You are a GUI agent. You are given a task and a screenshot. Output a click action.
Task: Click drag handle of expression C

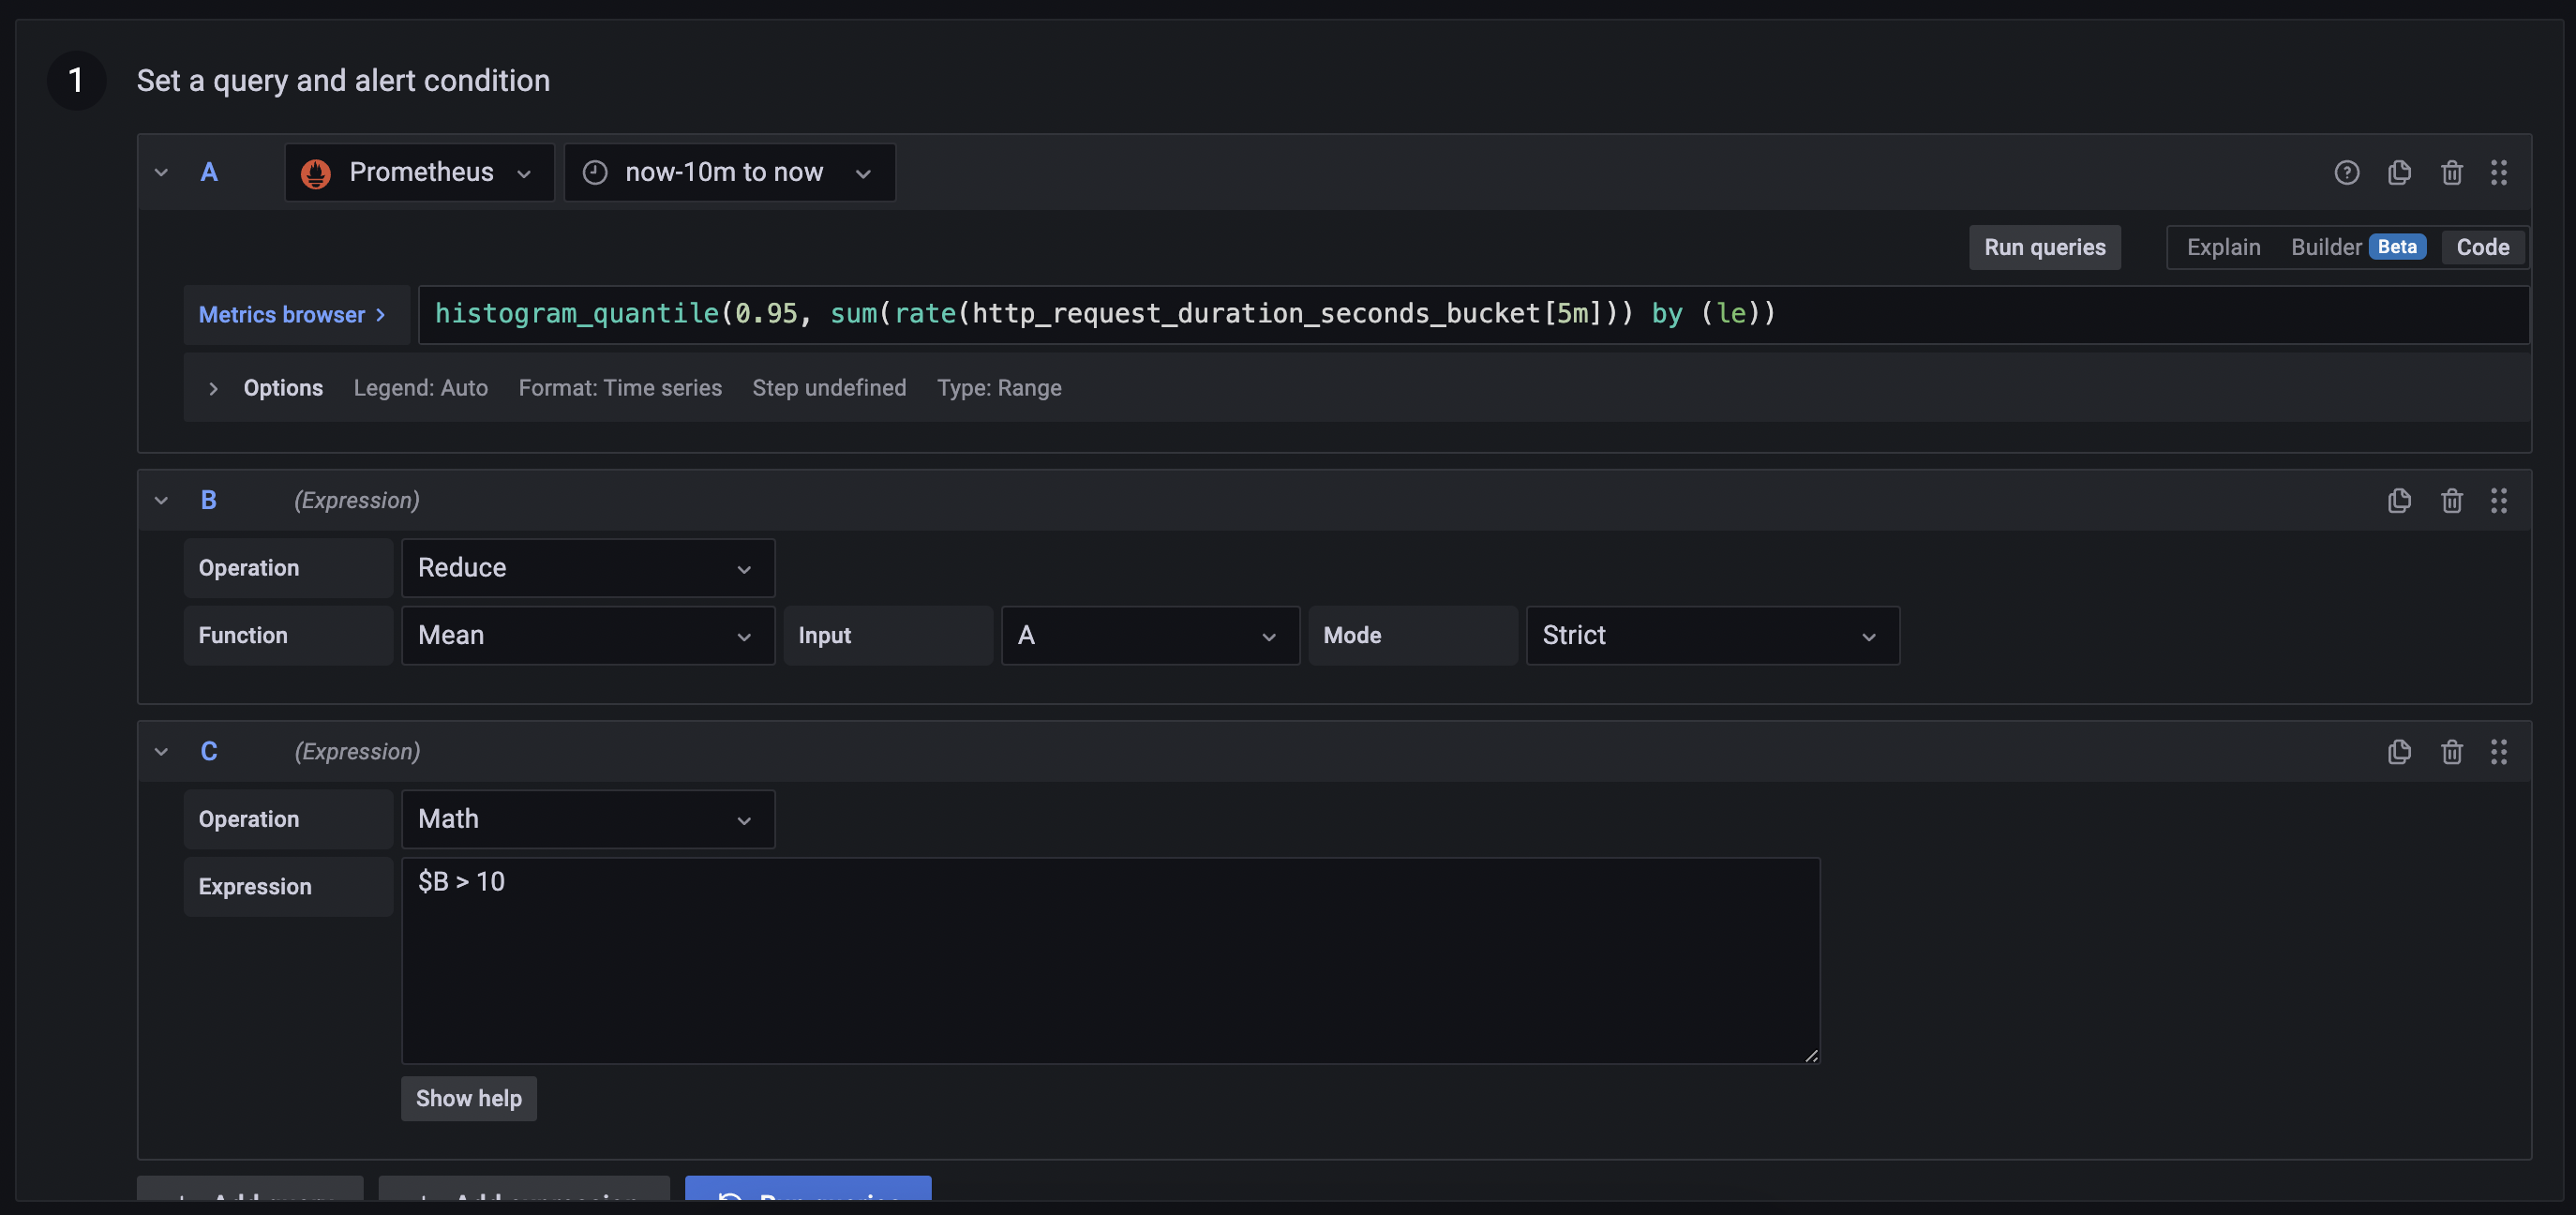(2498, 751)
